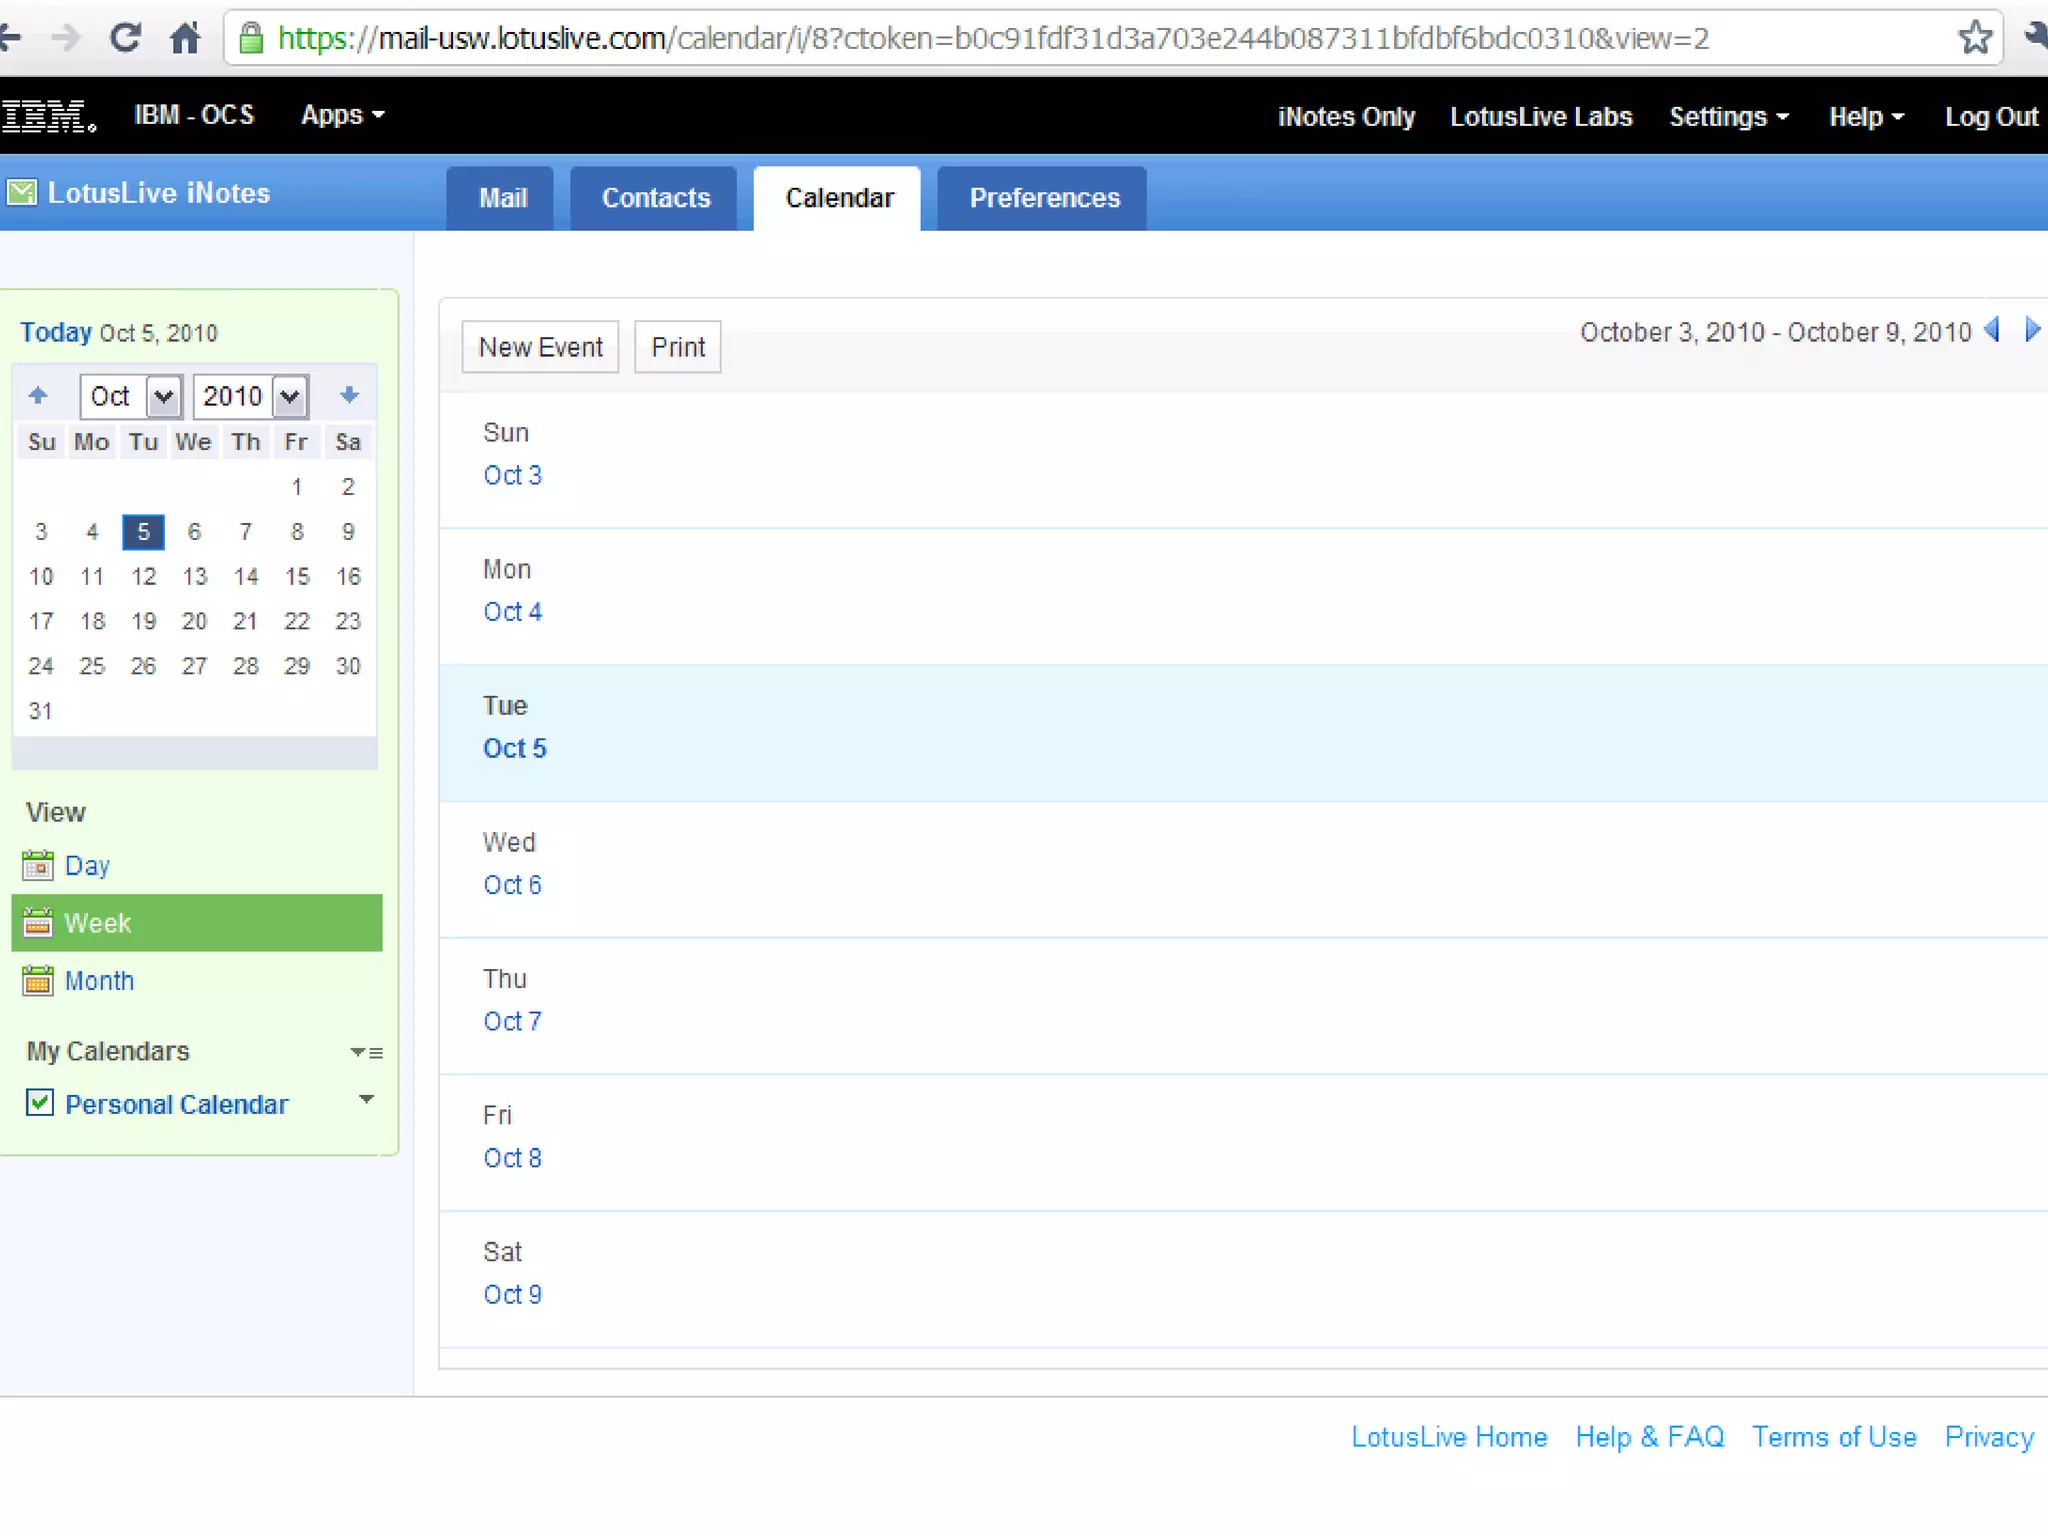Go to the previous week arrow
This screenshot has height=1536, width=2048.
click(1992, 330)
